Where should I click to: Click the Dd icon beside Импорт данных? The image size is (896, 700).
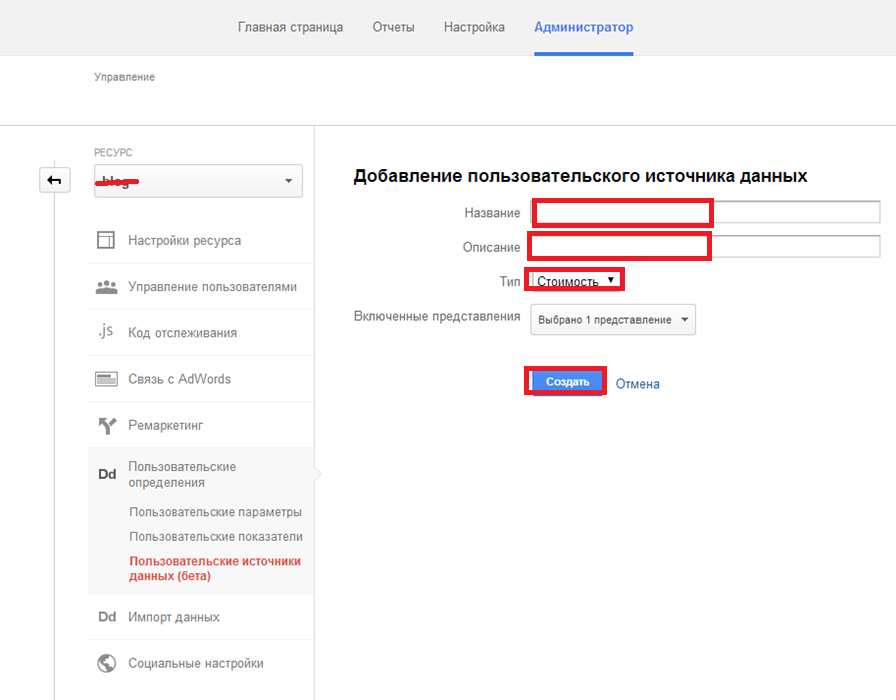coord(107,617)
